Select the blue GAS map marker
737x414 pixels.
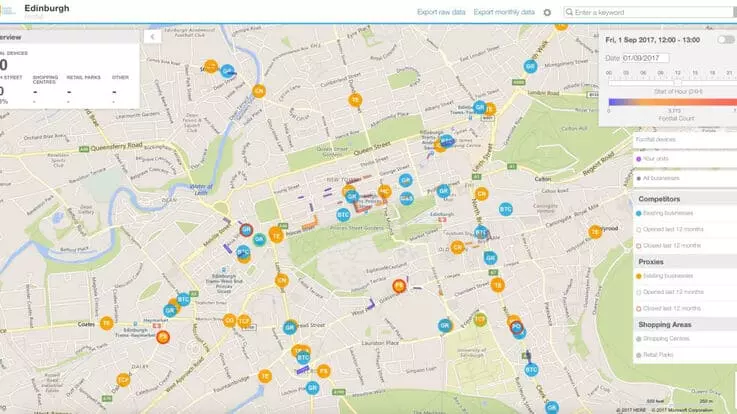pos(407,198)
